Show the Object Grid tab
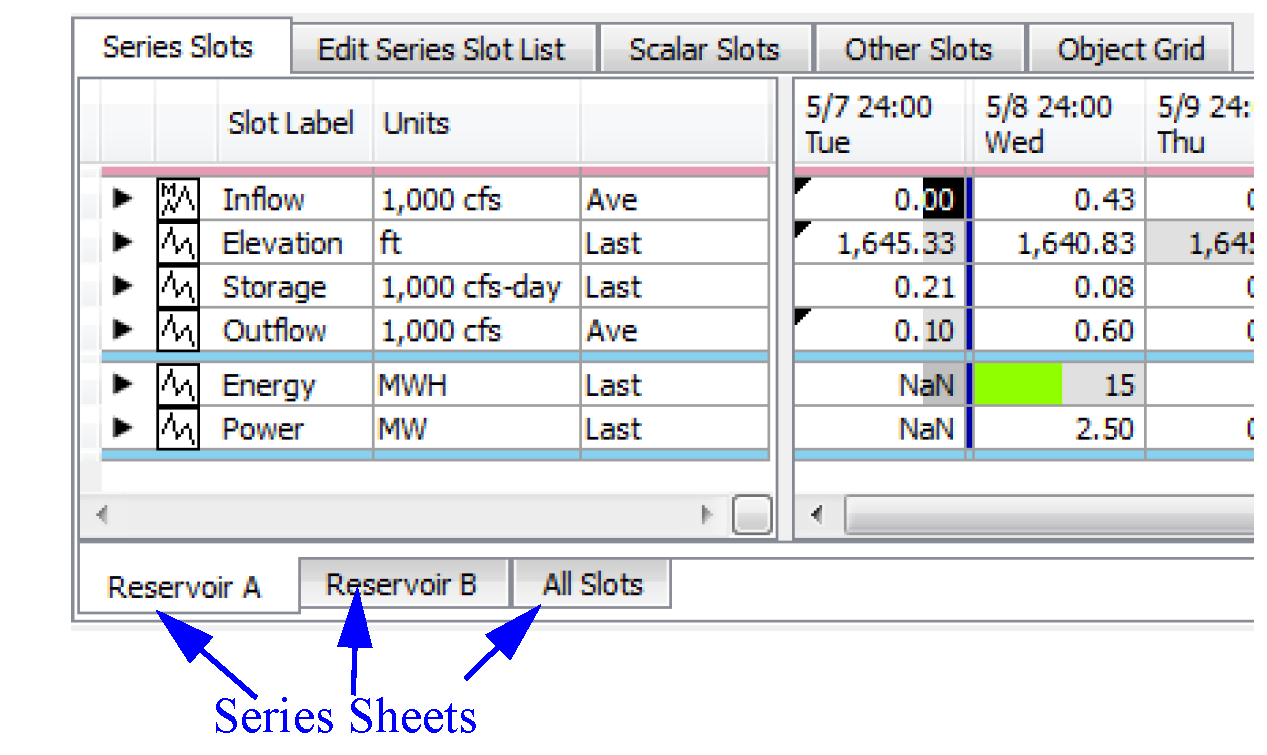This screenshot has width=1267, height=755. [x=1131, y=49]
